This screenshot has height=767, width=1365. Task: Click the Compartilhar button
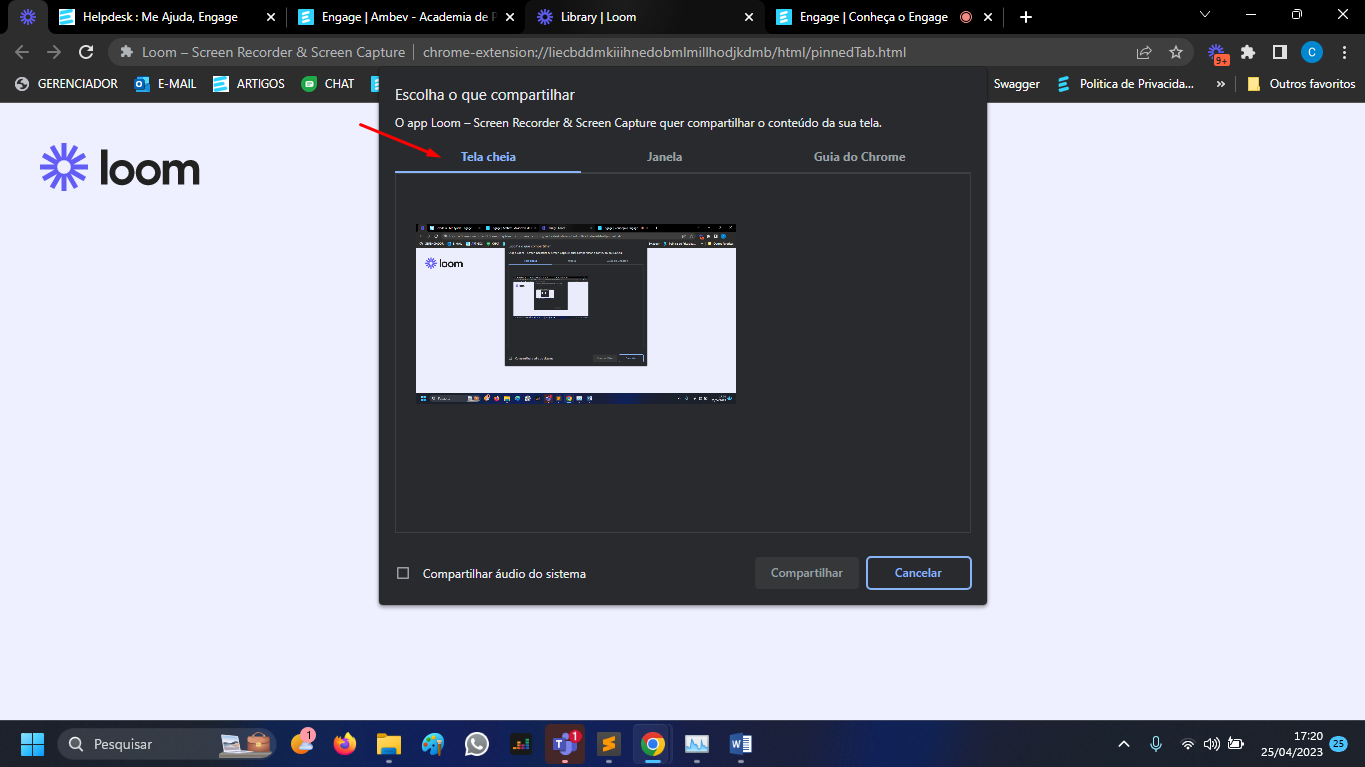pos(807,573)
